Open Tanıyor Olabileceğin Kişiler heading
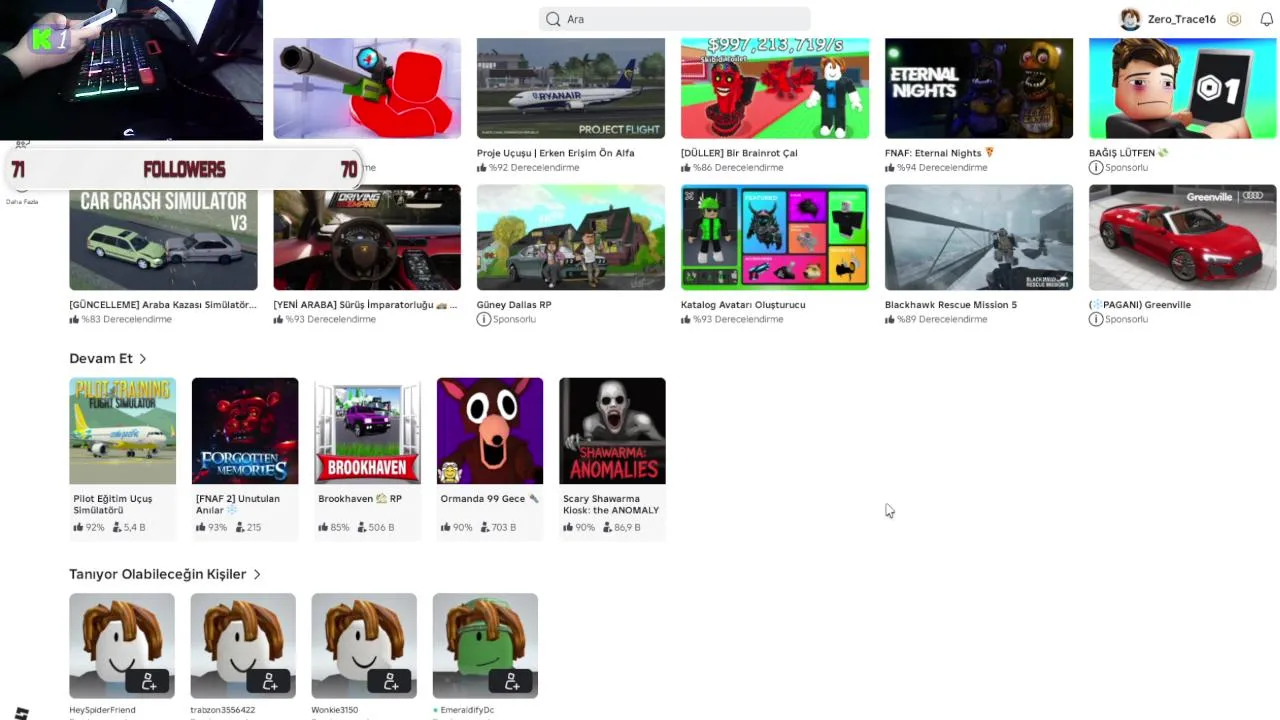 (157, 574)
